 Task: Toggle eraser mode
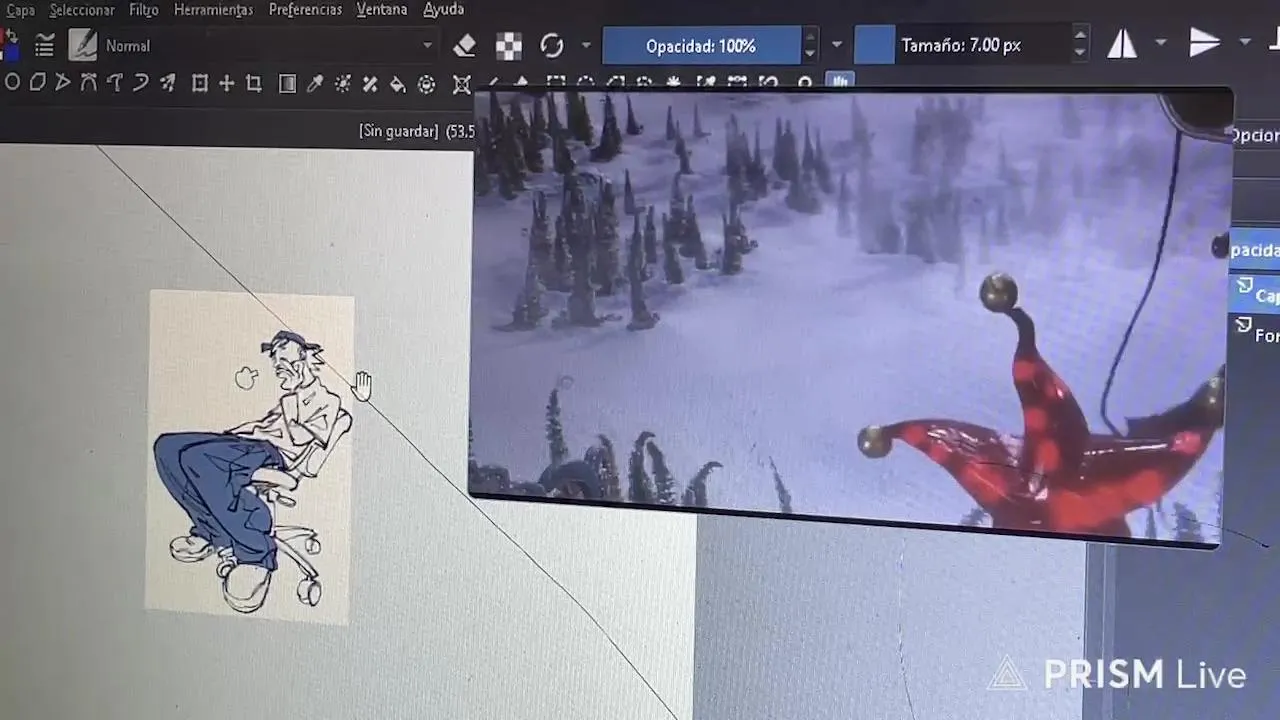464,45
